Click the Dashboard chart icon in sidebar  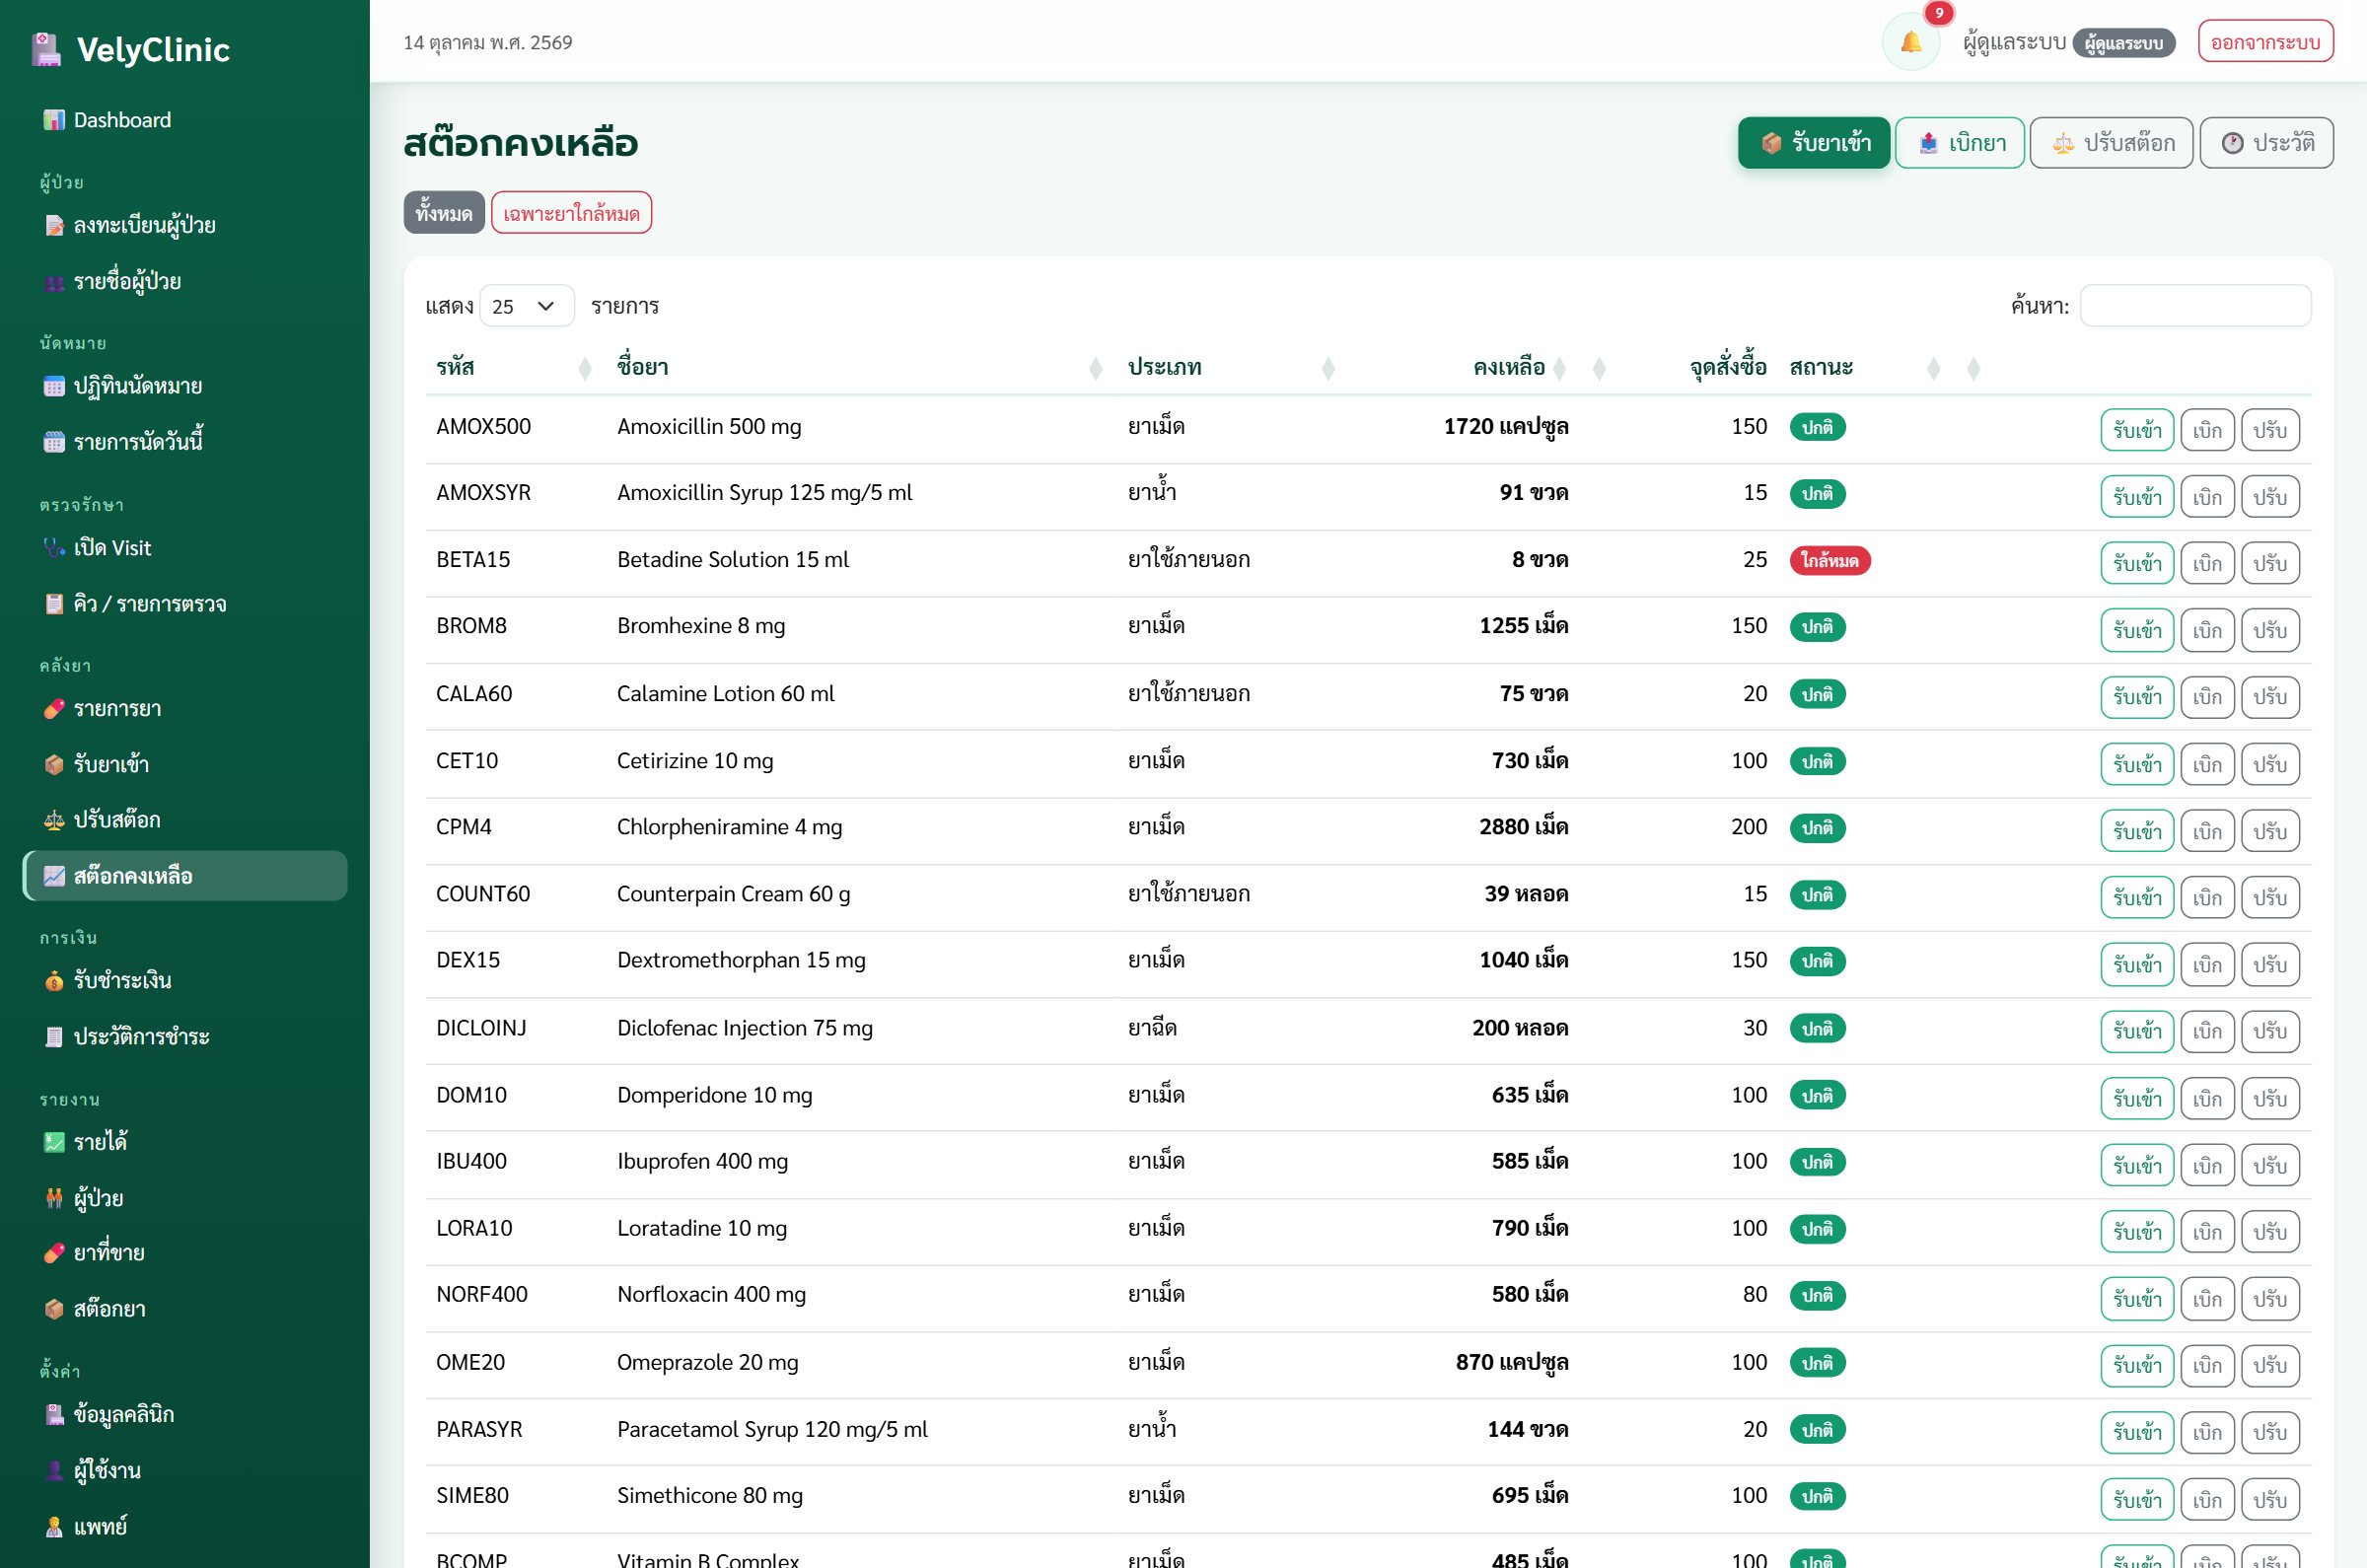click(x=54, y=120)
